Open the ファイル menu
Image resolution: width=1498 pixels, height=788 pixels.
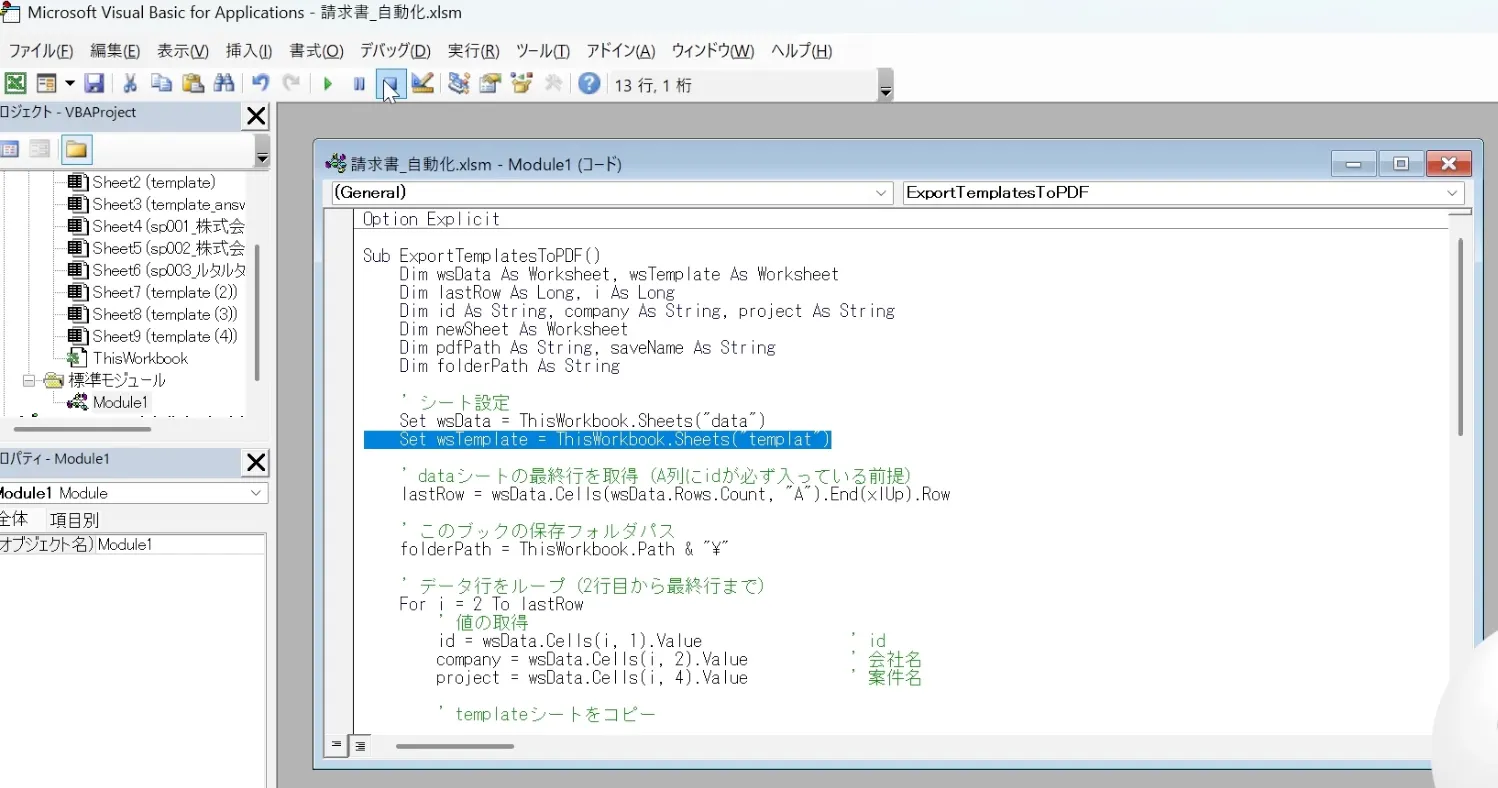point(41,51)
